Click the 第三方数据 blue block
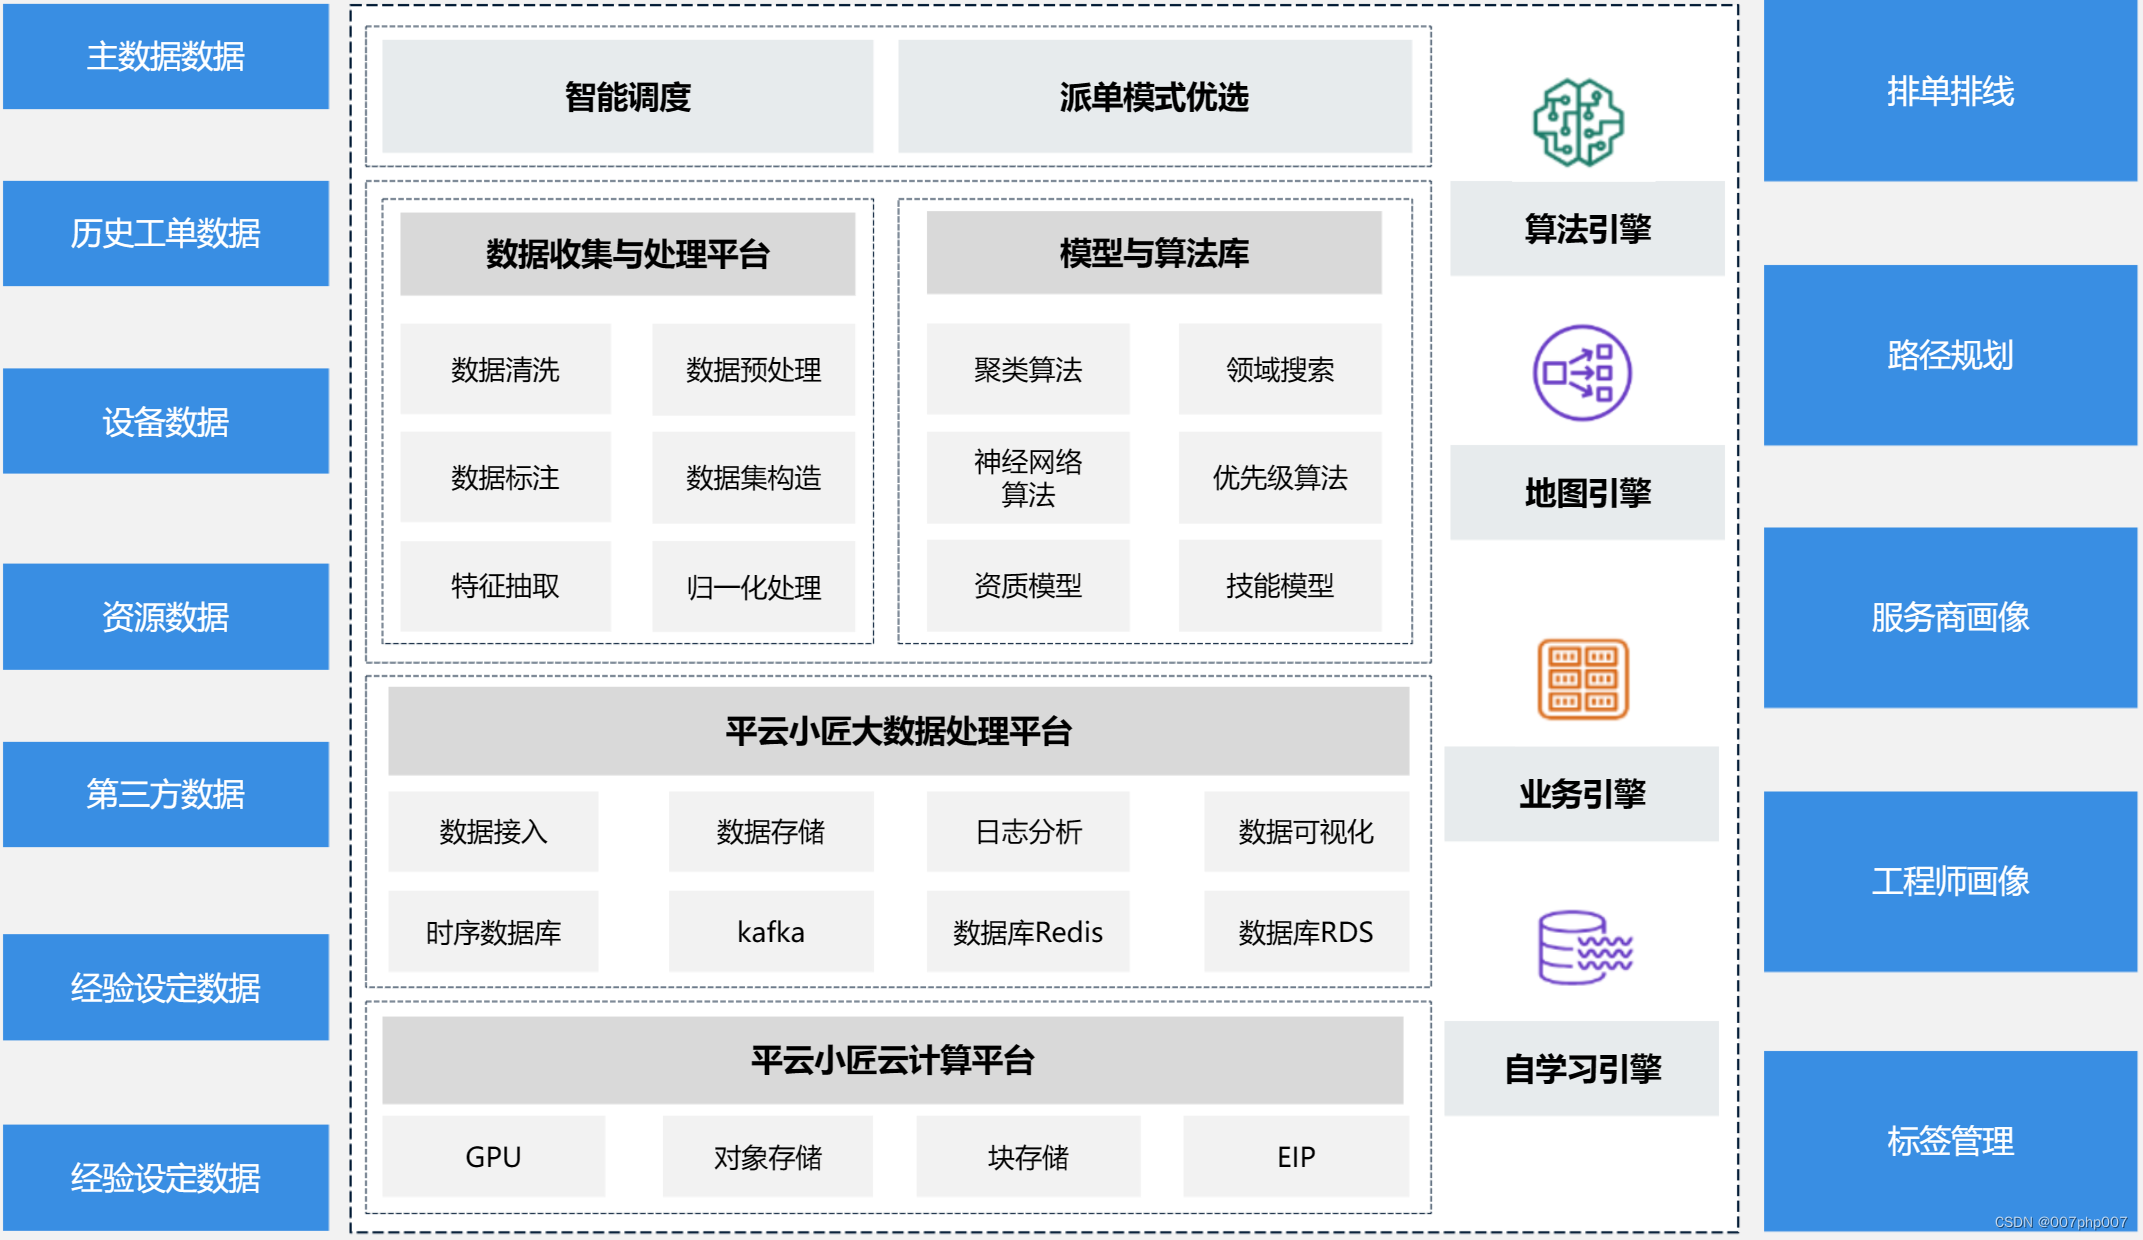 166,794
